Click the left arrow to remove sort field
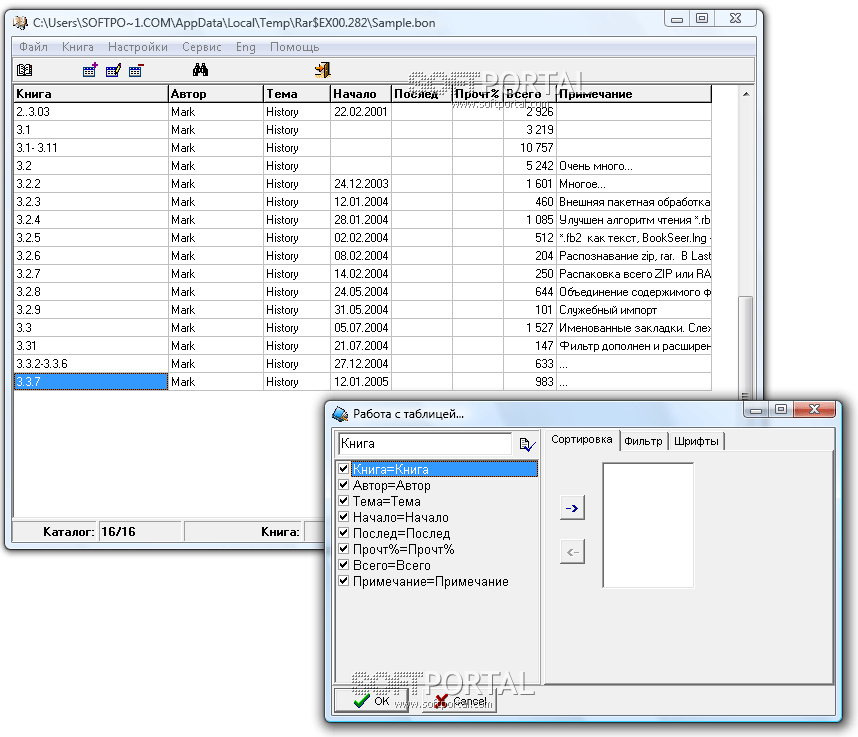The width and height of the screenshot is (858, 737). tap(572, 552)
